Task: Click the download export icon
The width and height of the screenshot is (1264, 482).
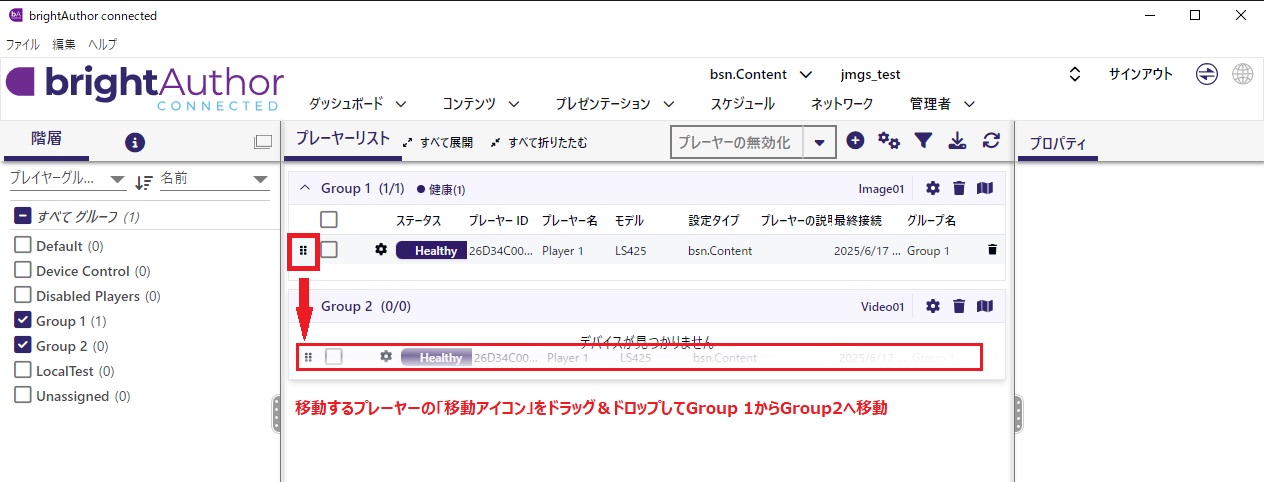Action: [957, 141]
